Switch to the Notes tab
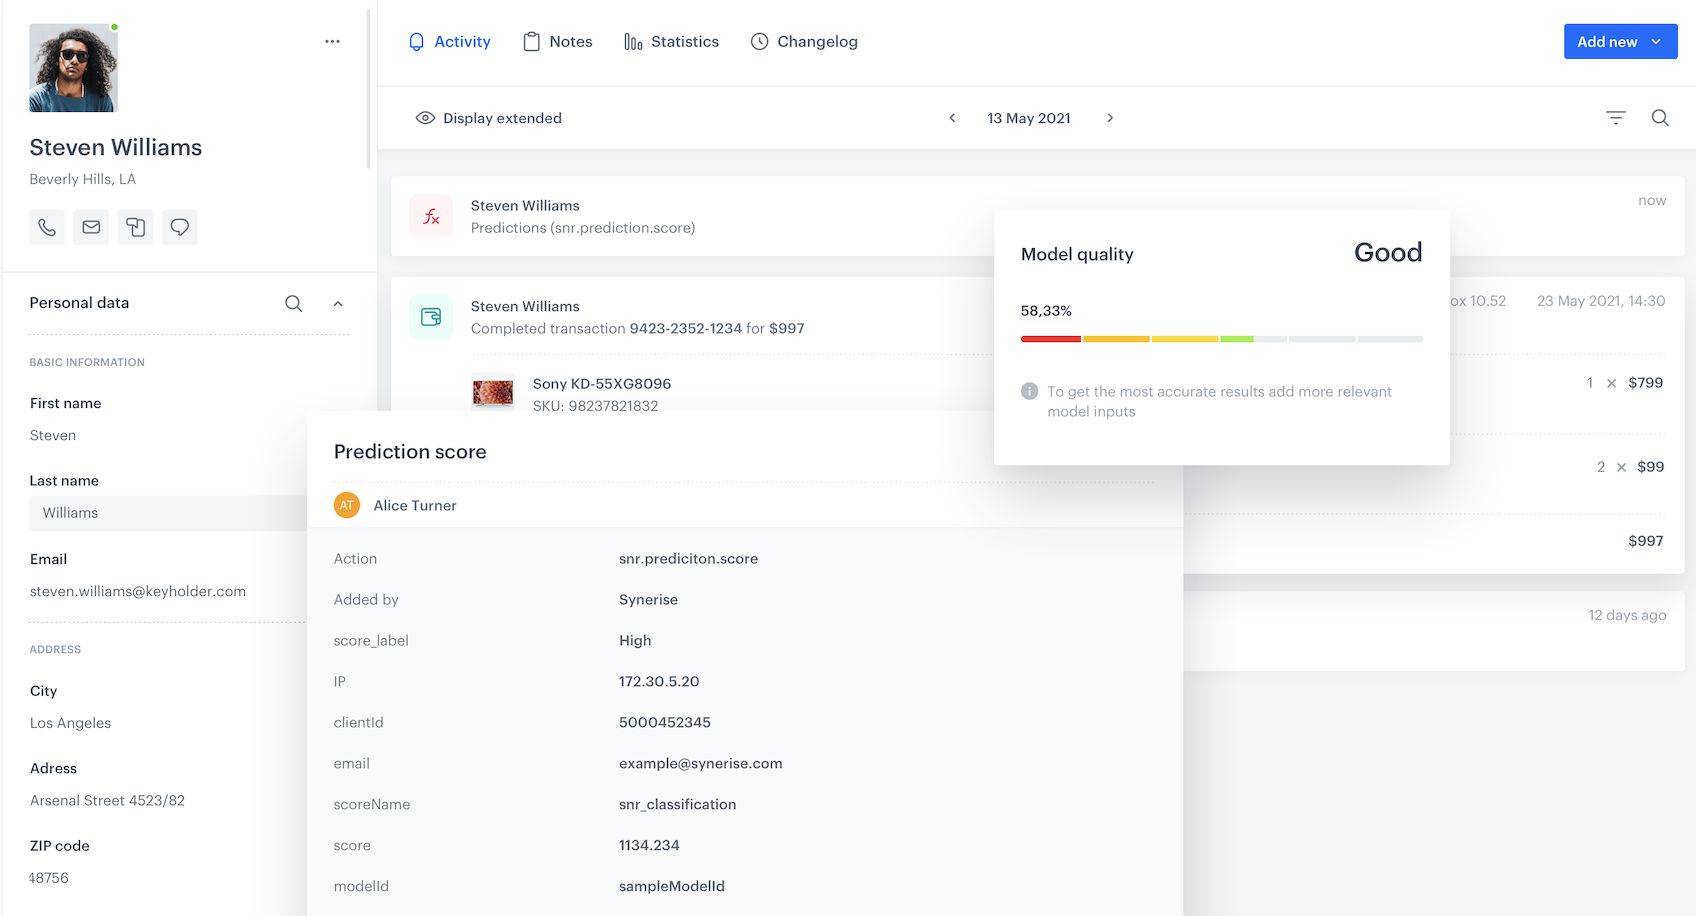1696x916 pixels. [558, 41]
